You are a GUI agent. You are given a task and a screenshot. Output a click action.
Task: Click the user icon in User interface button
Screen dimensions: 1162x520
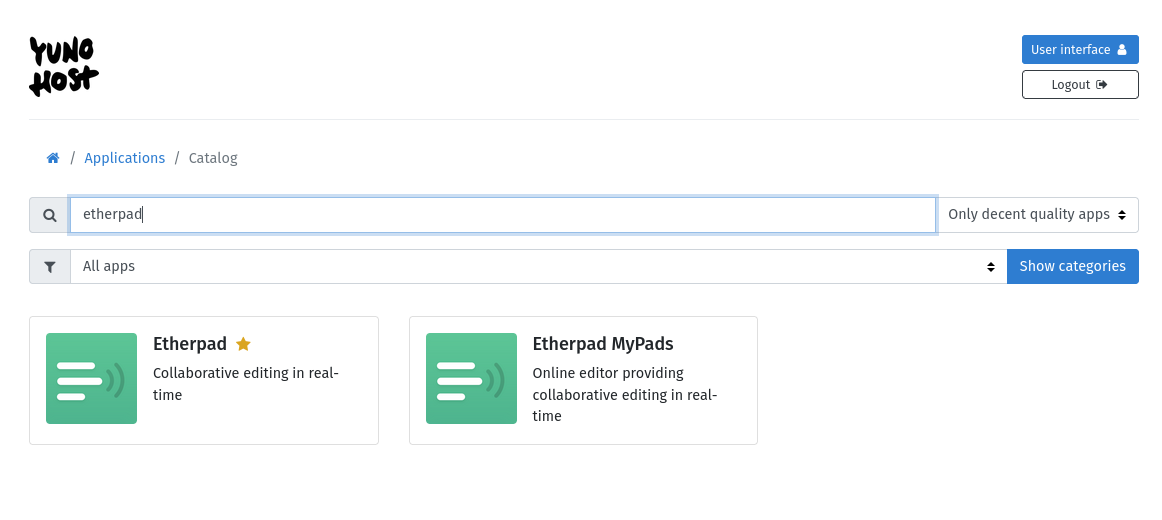click(1122, 50)
